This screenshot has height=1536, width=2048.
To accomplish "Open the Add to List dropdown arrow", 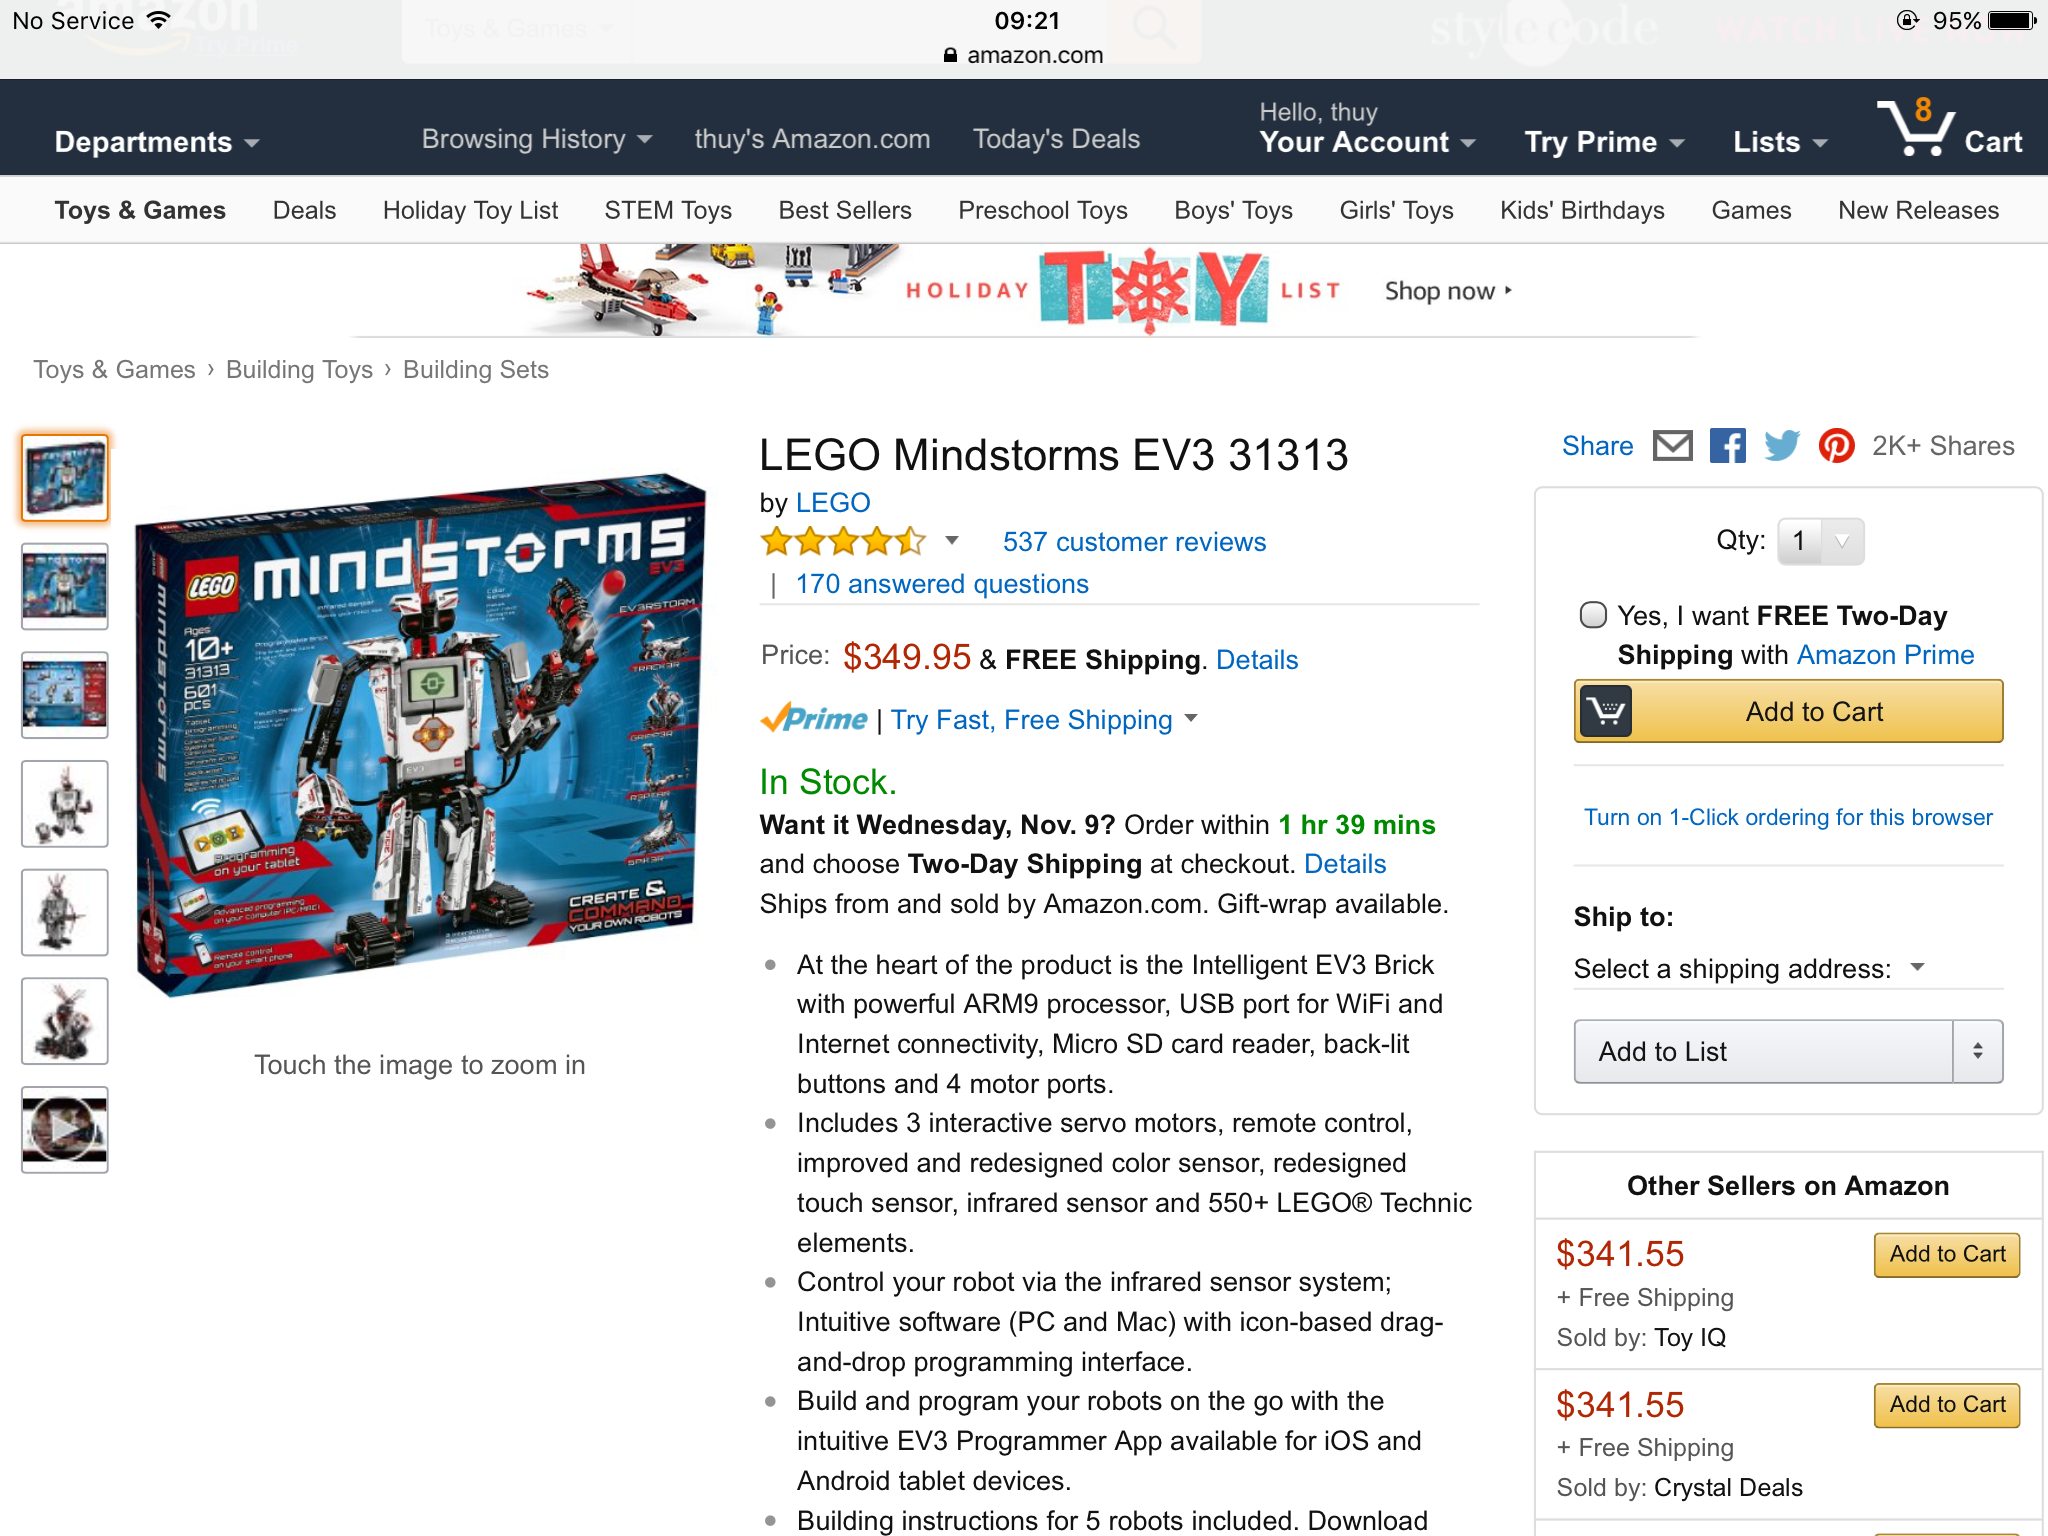I will click(x=1977, y=1051).
